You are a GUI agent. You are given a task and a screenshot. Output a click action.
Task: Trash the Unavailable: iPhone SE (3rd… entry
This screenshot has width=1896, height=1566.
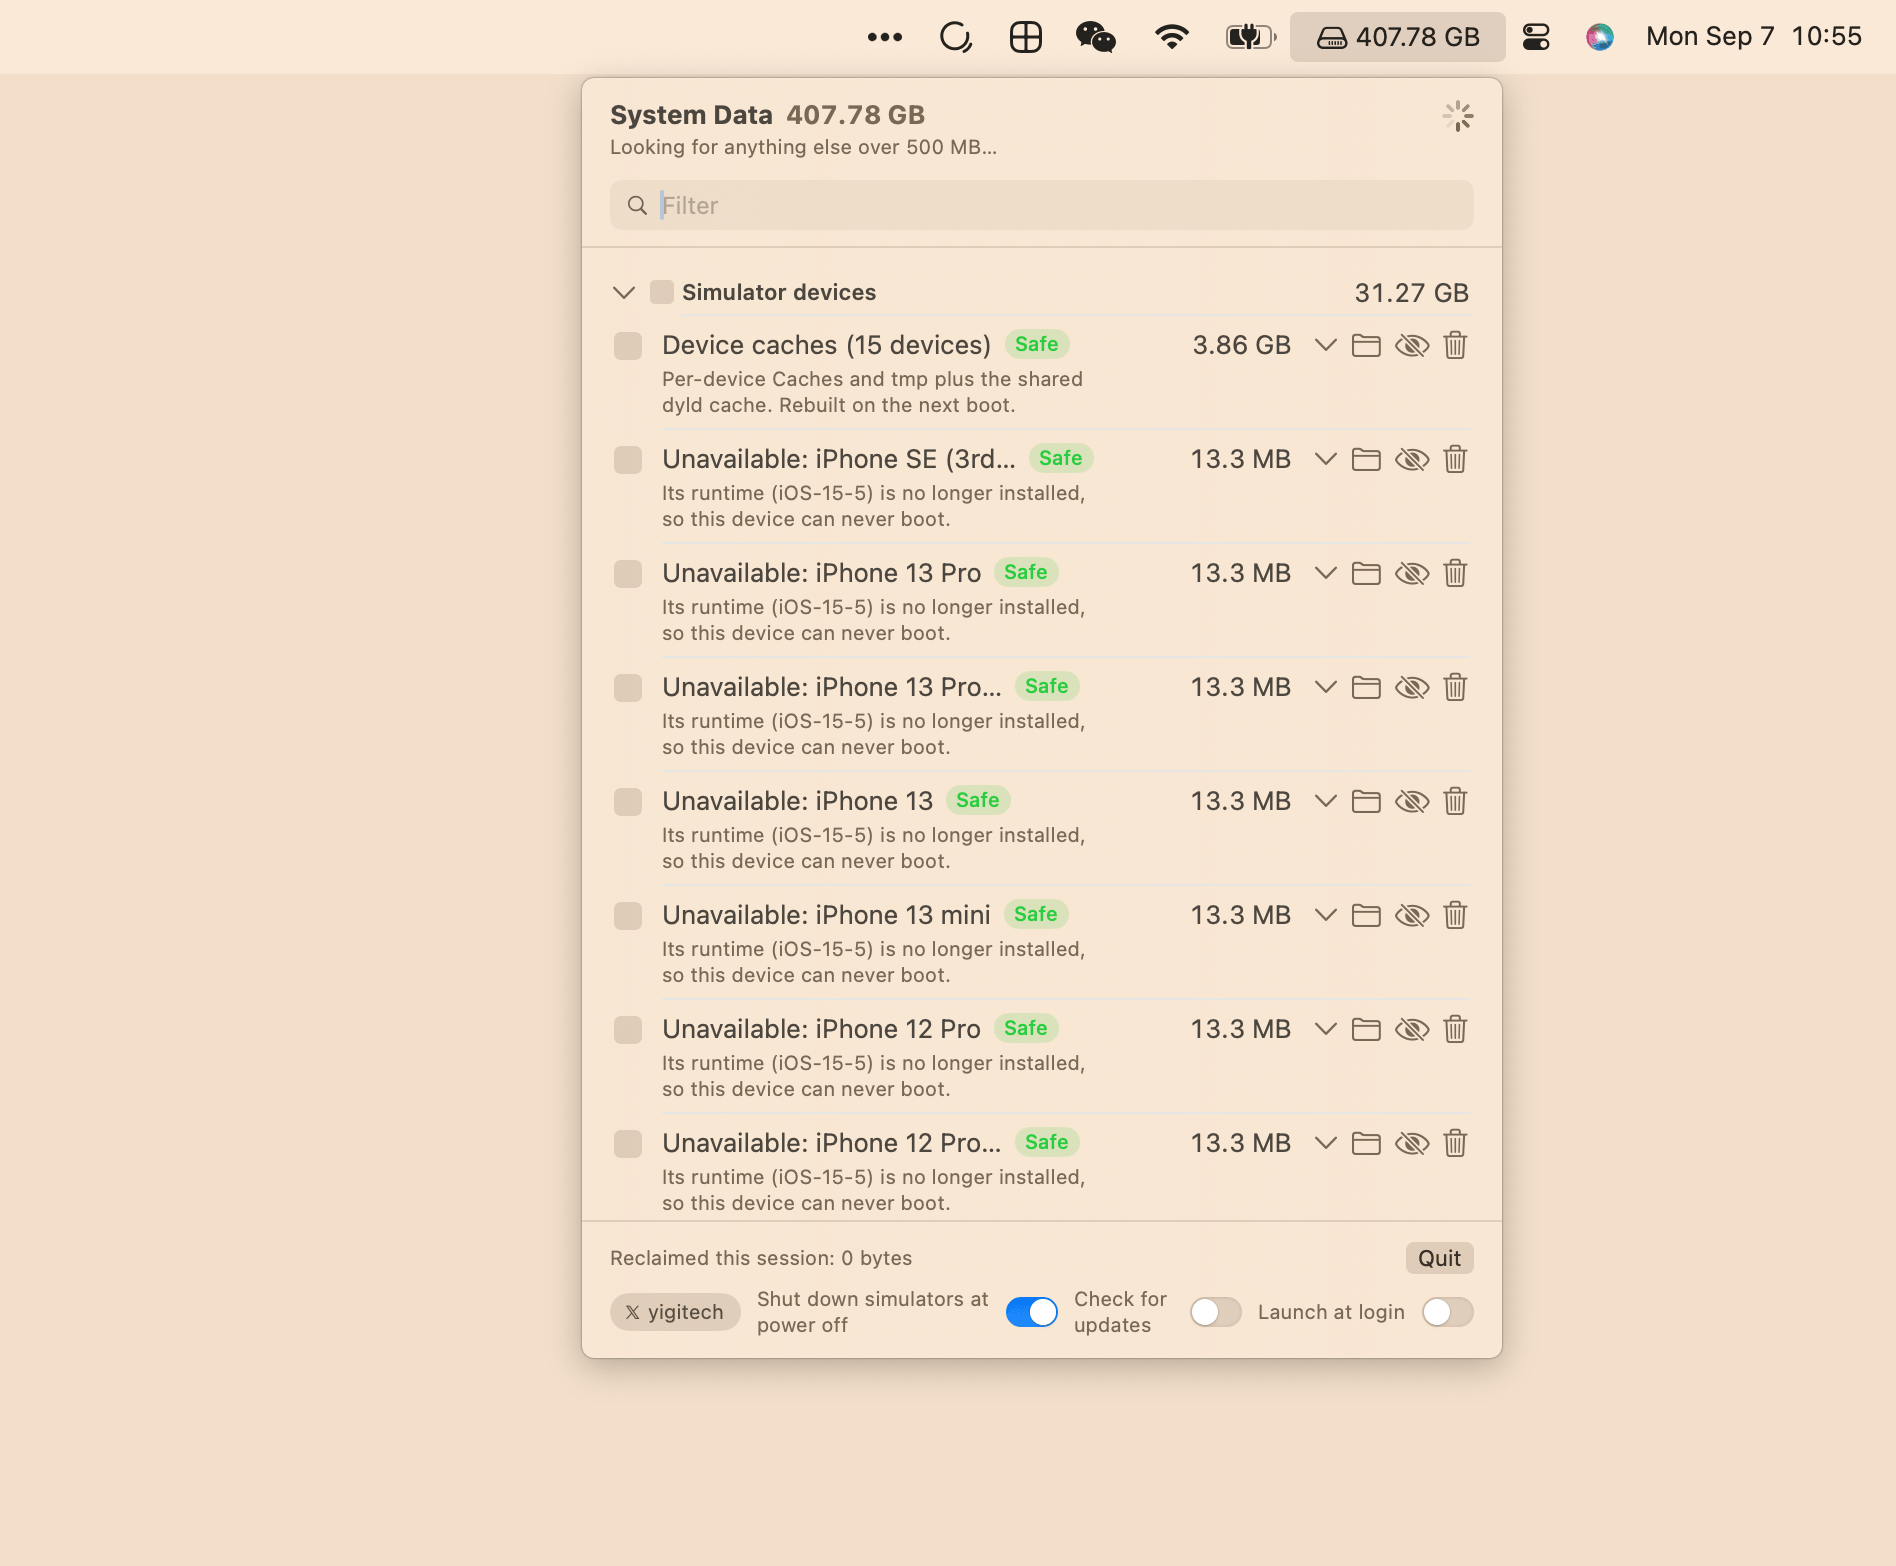pos(1456,460)
